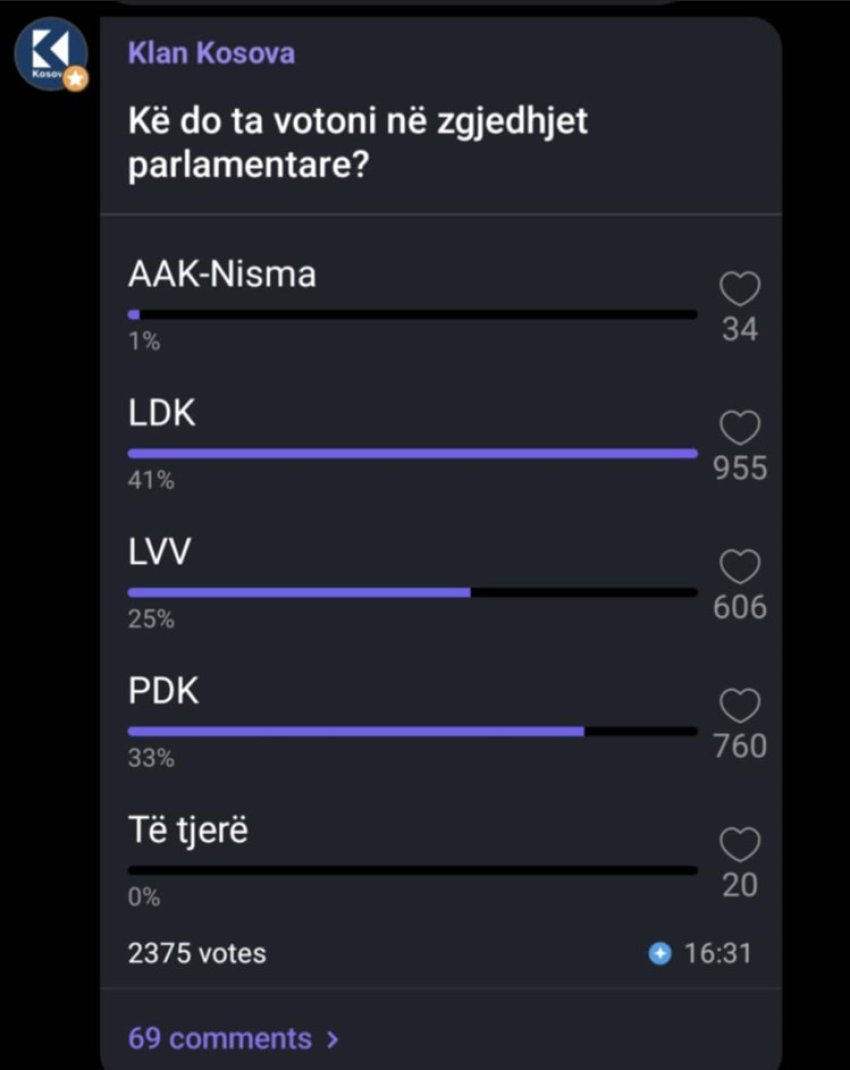Click the Të tjerë option label
850x1070 pixels.
(188, 830)
